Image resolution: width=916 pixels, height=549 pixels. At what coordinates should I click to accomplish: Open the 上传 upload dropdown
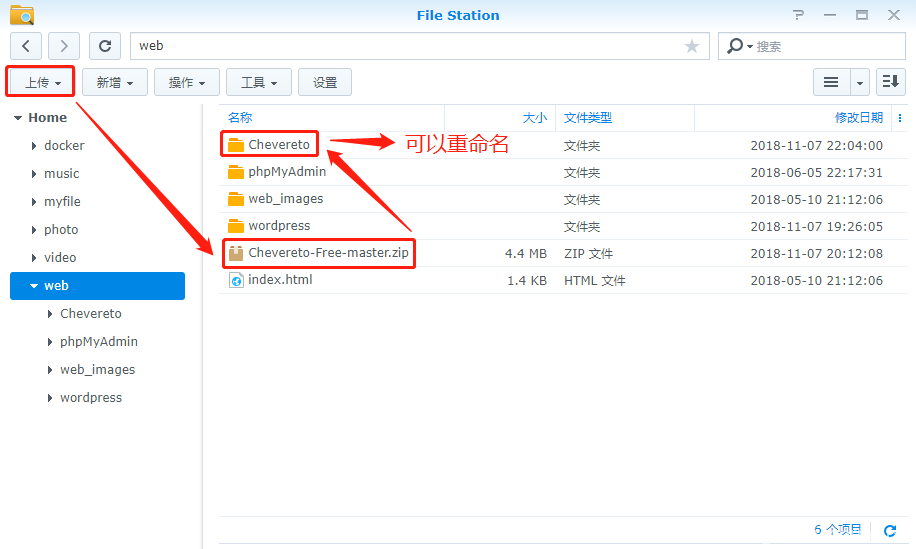coord(41,82)
